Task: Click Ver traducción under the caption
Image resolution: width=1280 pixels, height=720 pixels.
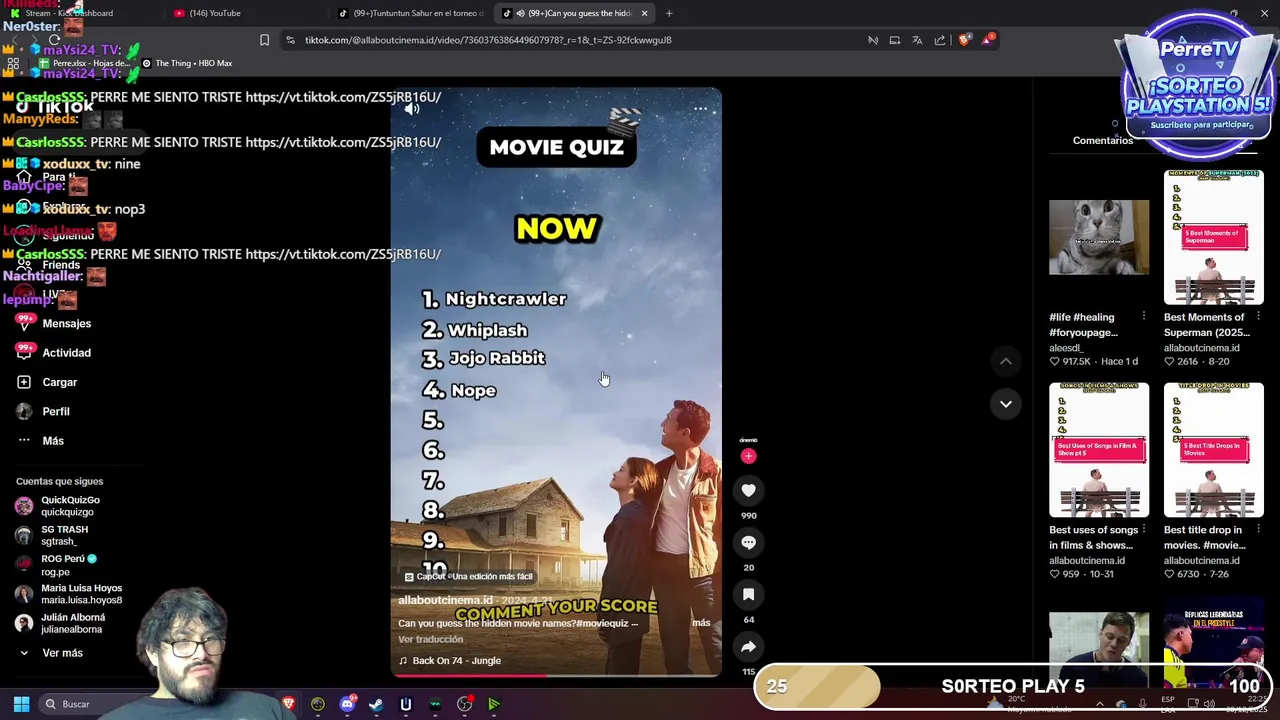Action: [x=430, y=640]
